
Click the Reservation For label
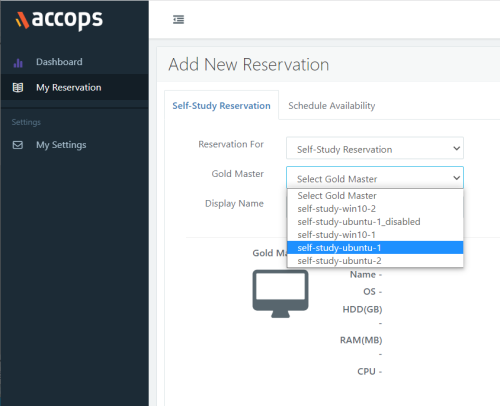(231, 144)
